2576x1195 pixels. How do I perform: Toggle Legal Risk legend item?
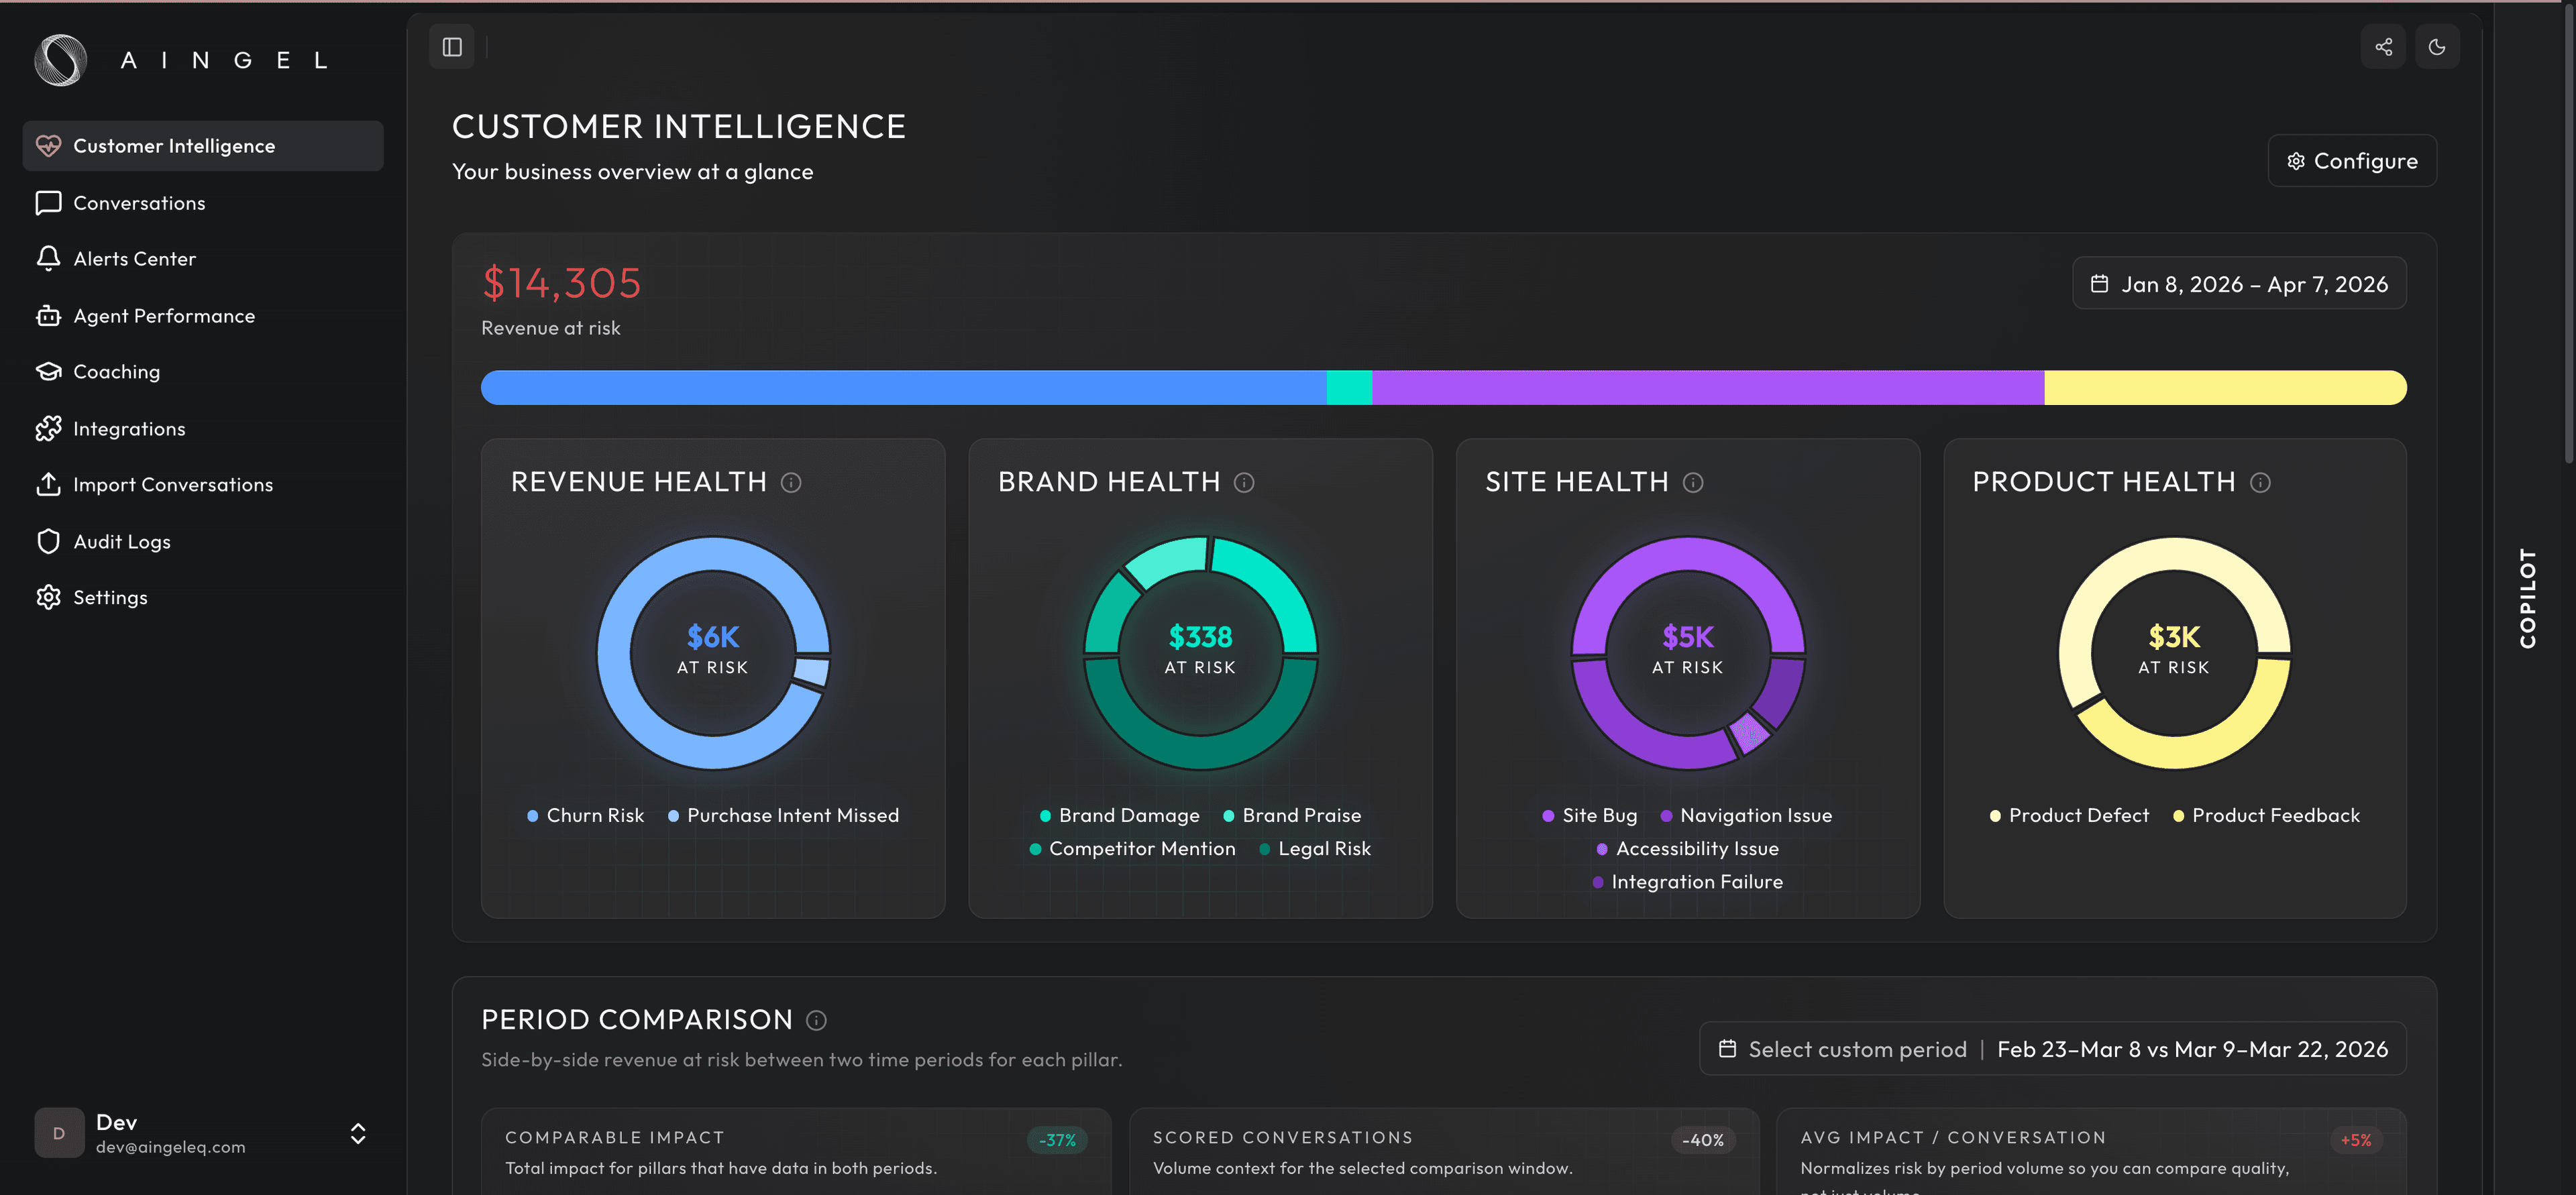[1314, 849]
